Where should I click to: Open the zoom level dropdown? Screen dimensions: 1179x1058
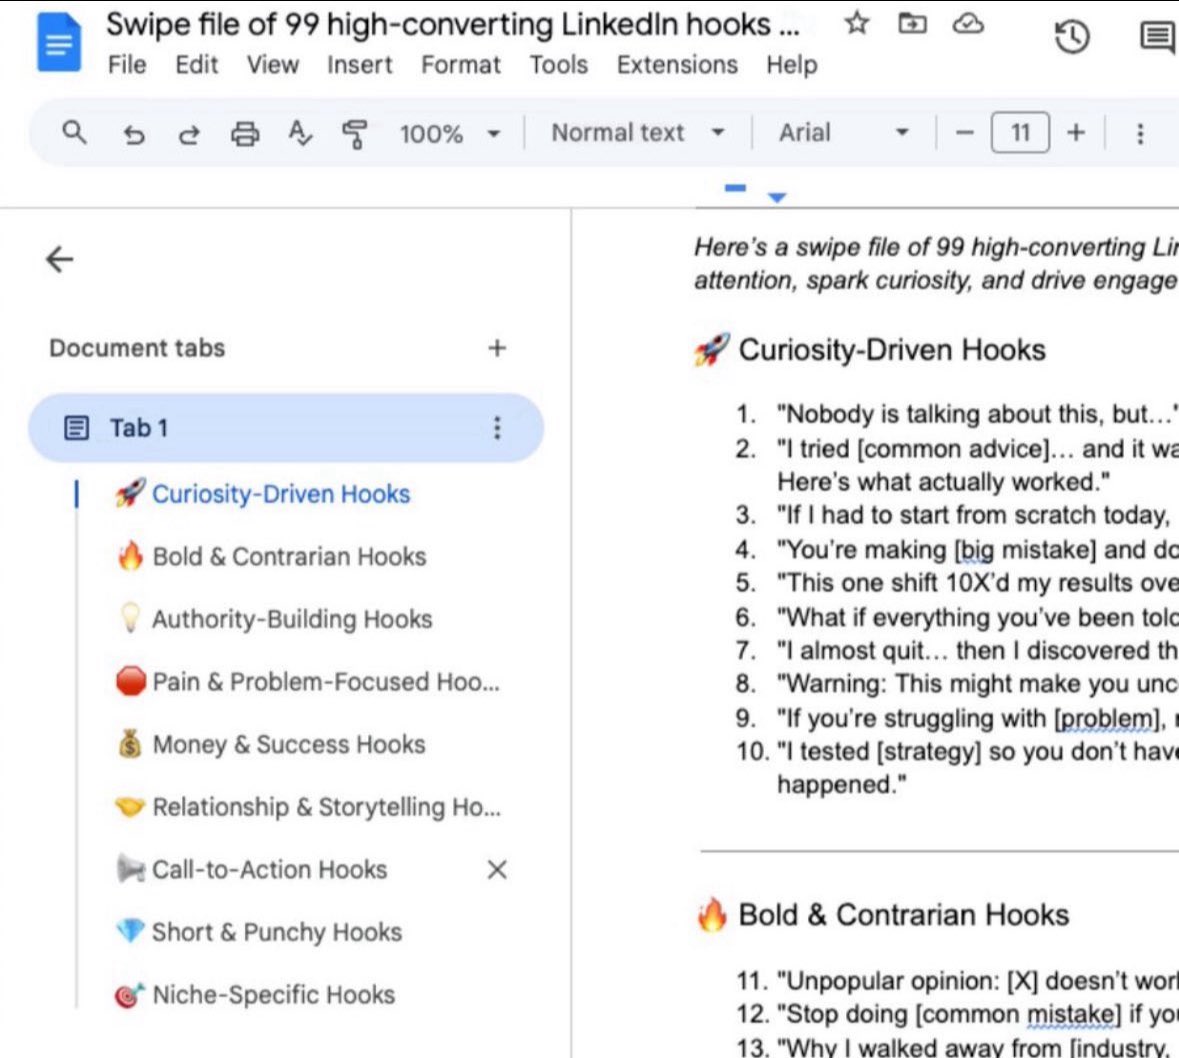449,132
